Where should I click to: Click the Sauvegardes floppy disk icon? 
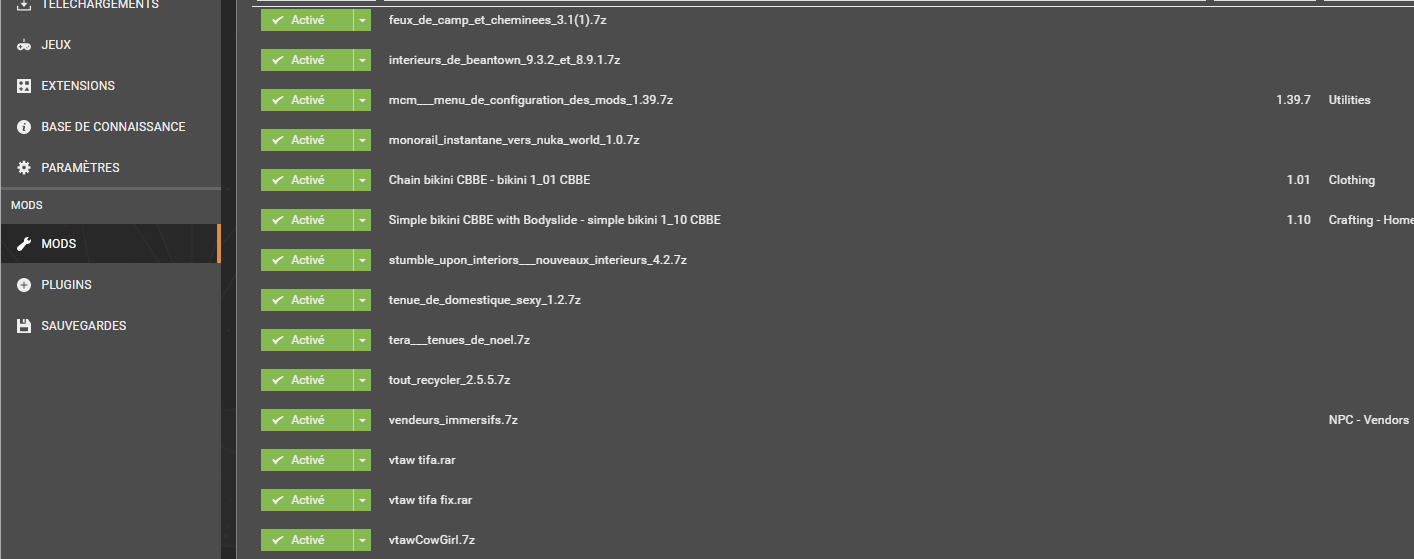(x=24, y=326)
